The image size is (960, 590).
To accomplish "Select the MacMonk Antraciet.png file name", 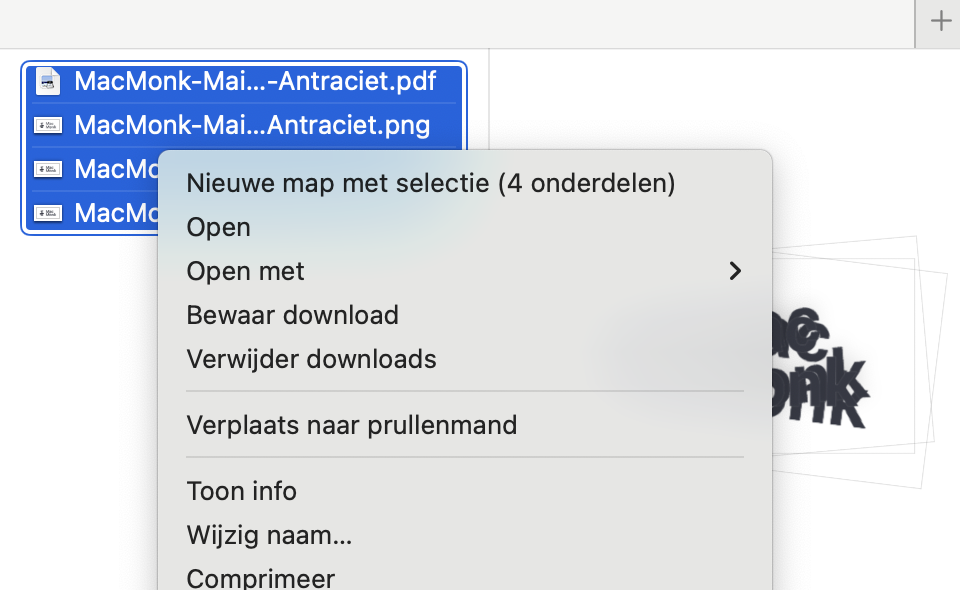I will click(252, 125).
